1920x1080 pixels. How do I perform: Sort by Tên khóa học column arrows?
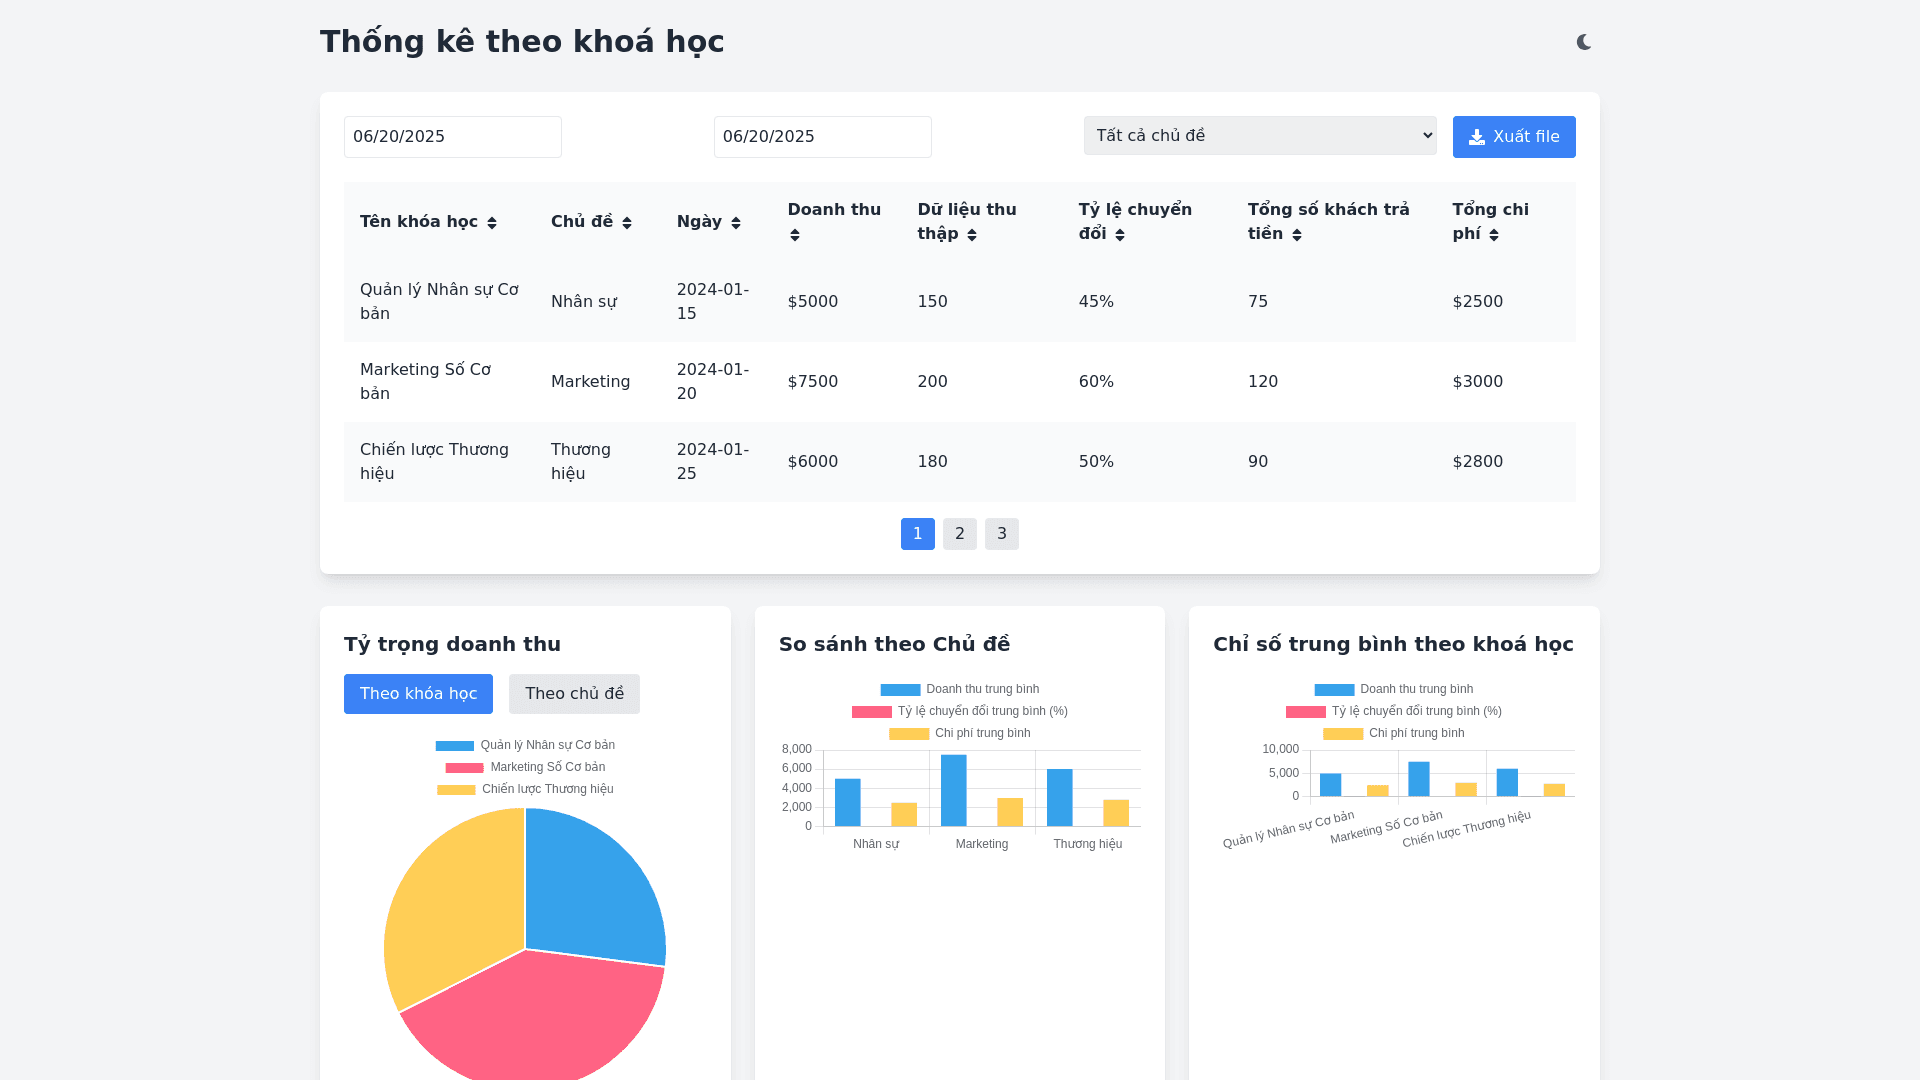(492, 223)
